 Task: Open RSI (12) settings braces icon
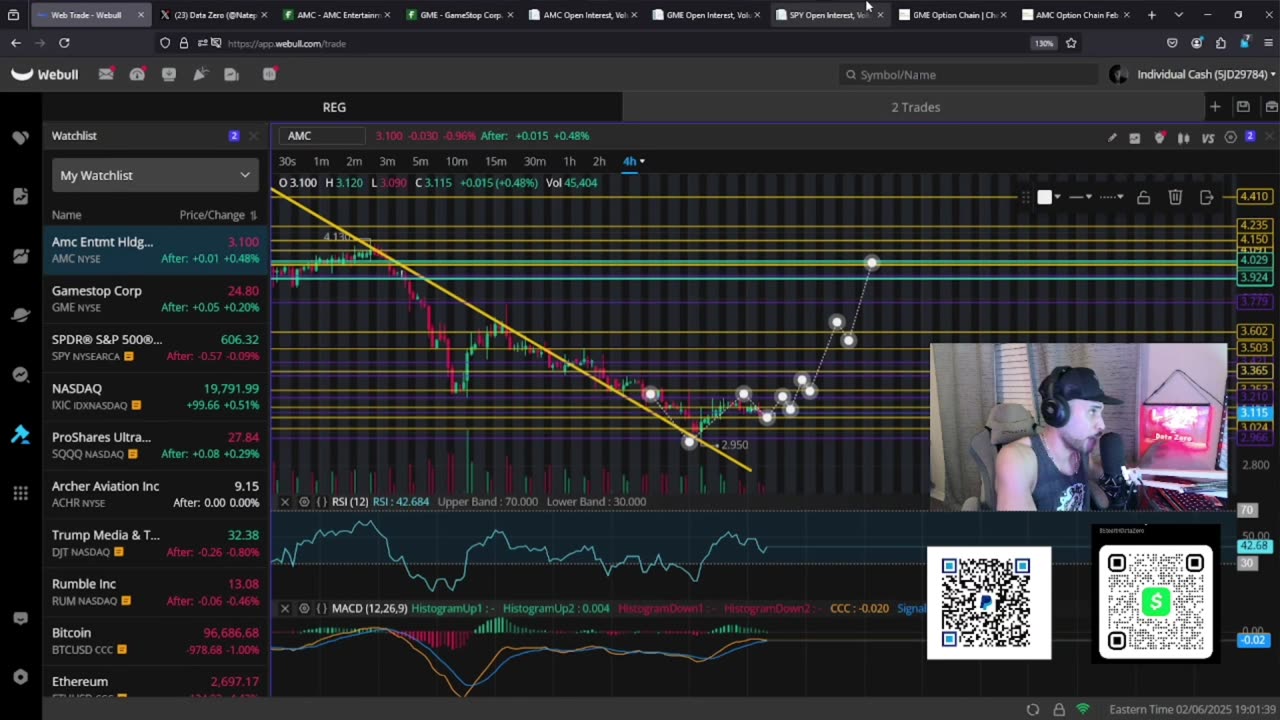[x=321, y=502]
